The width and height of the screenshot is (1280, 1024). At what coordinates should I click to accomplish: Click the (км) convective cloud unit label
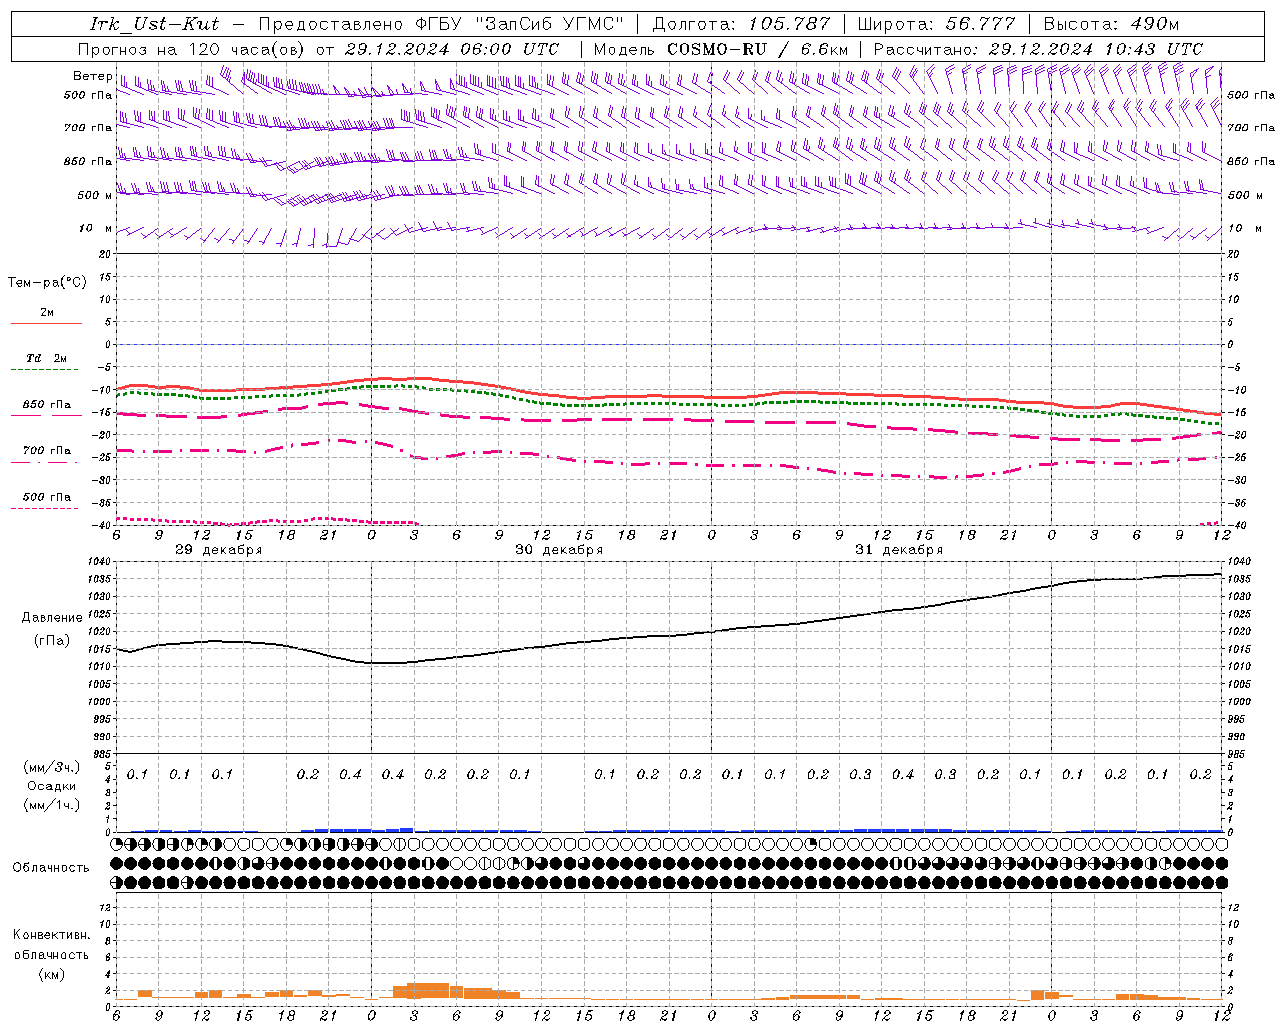52,974
